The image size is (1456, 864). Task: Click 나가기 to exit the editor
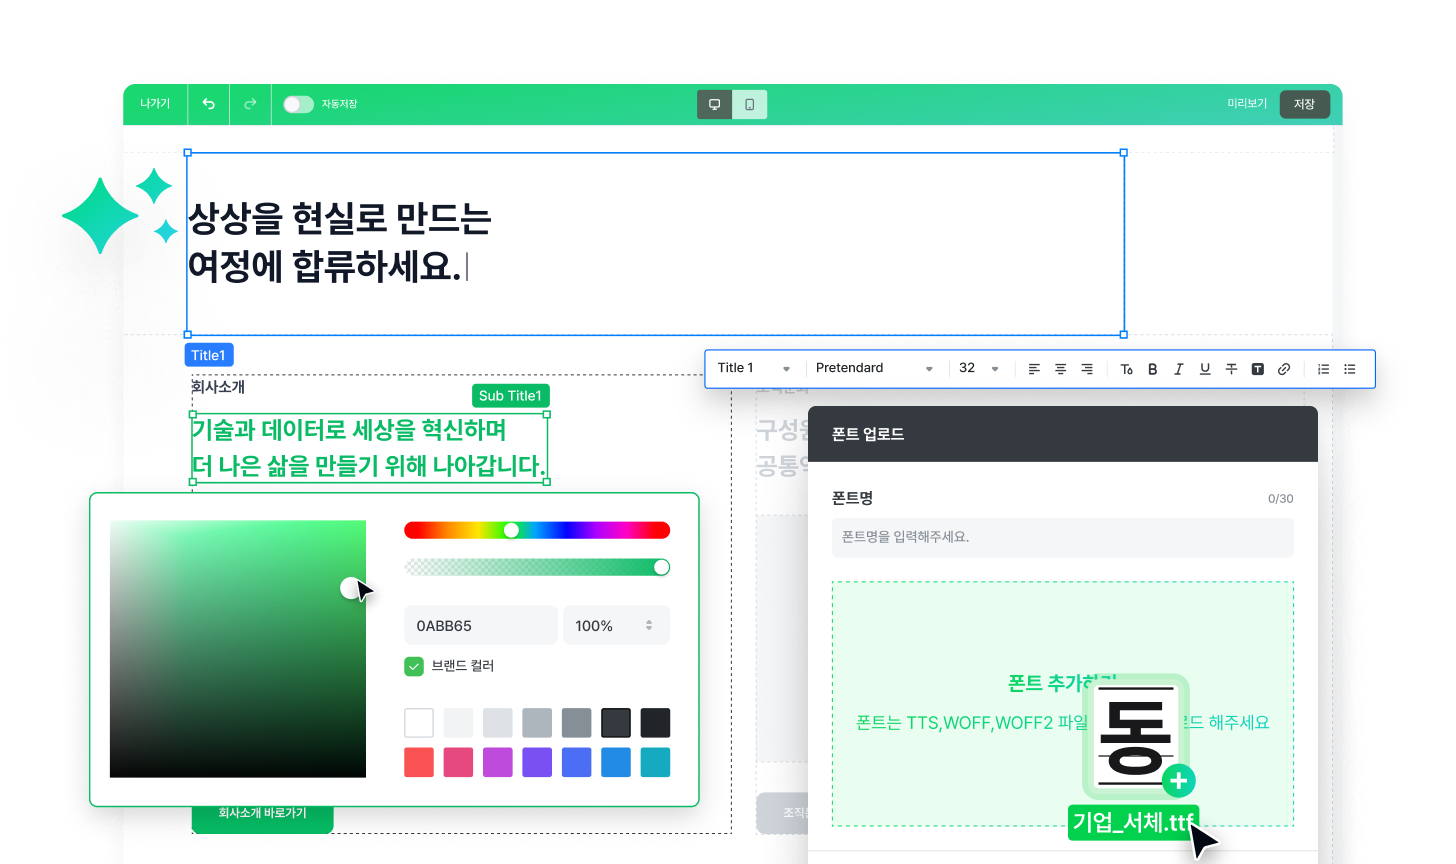point(155,104)
